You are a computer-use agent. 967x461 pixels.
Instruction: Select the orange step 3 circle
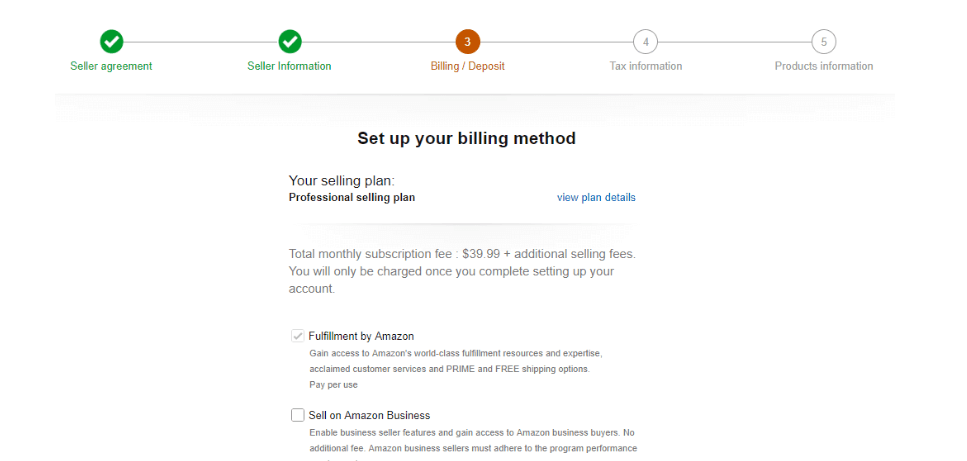coord(467,42)
